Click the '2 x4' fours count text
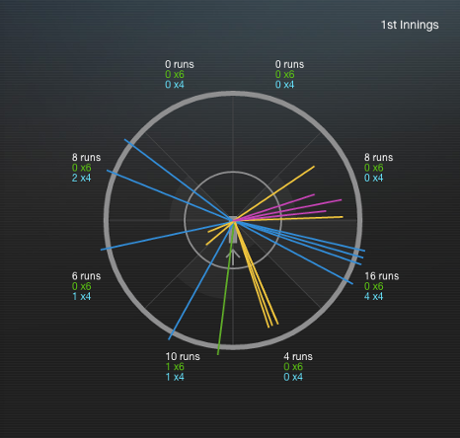This screenshot has width=460, height=438. 81,178
